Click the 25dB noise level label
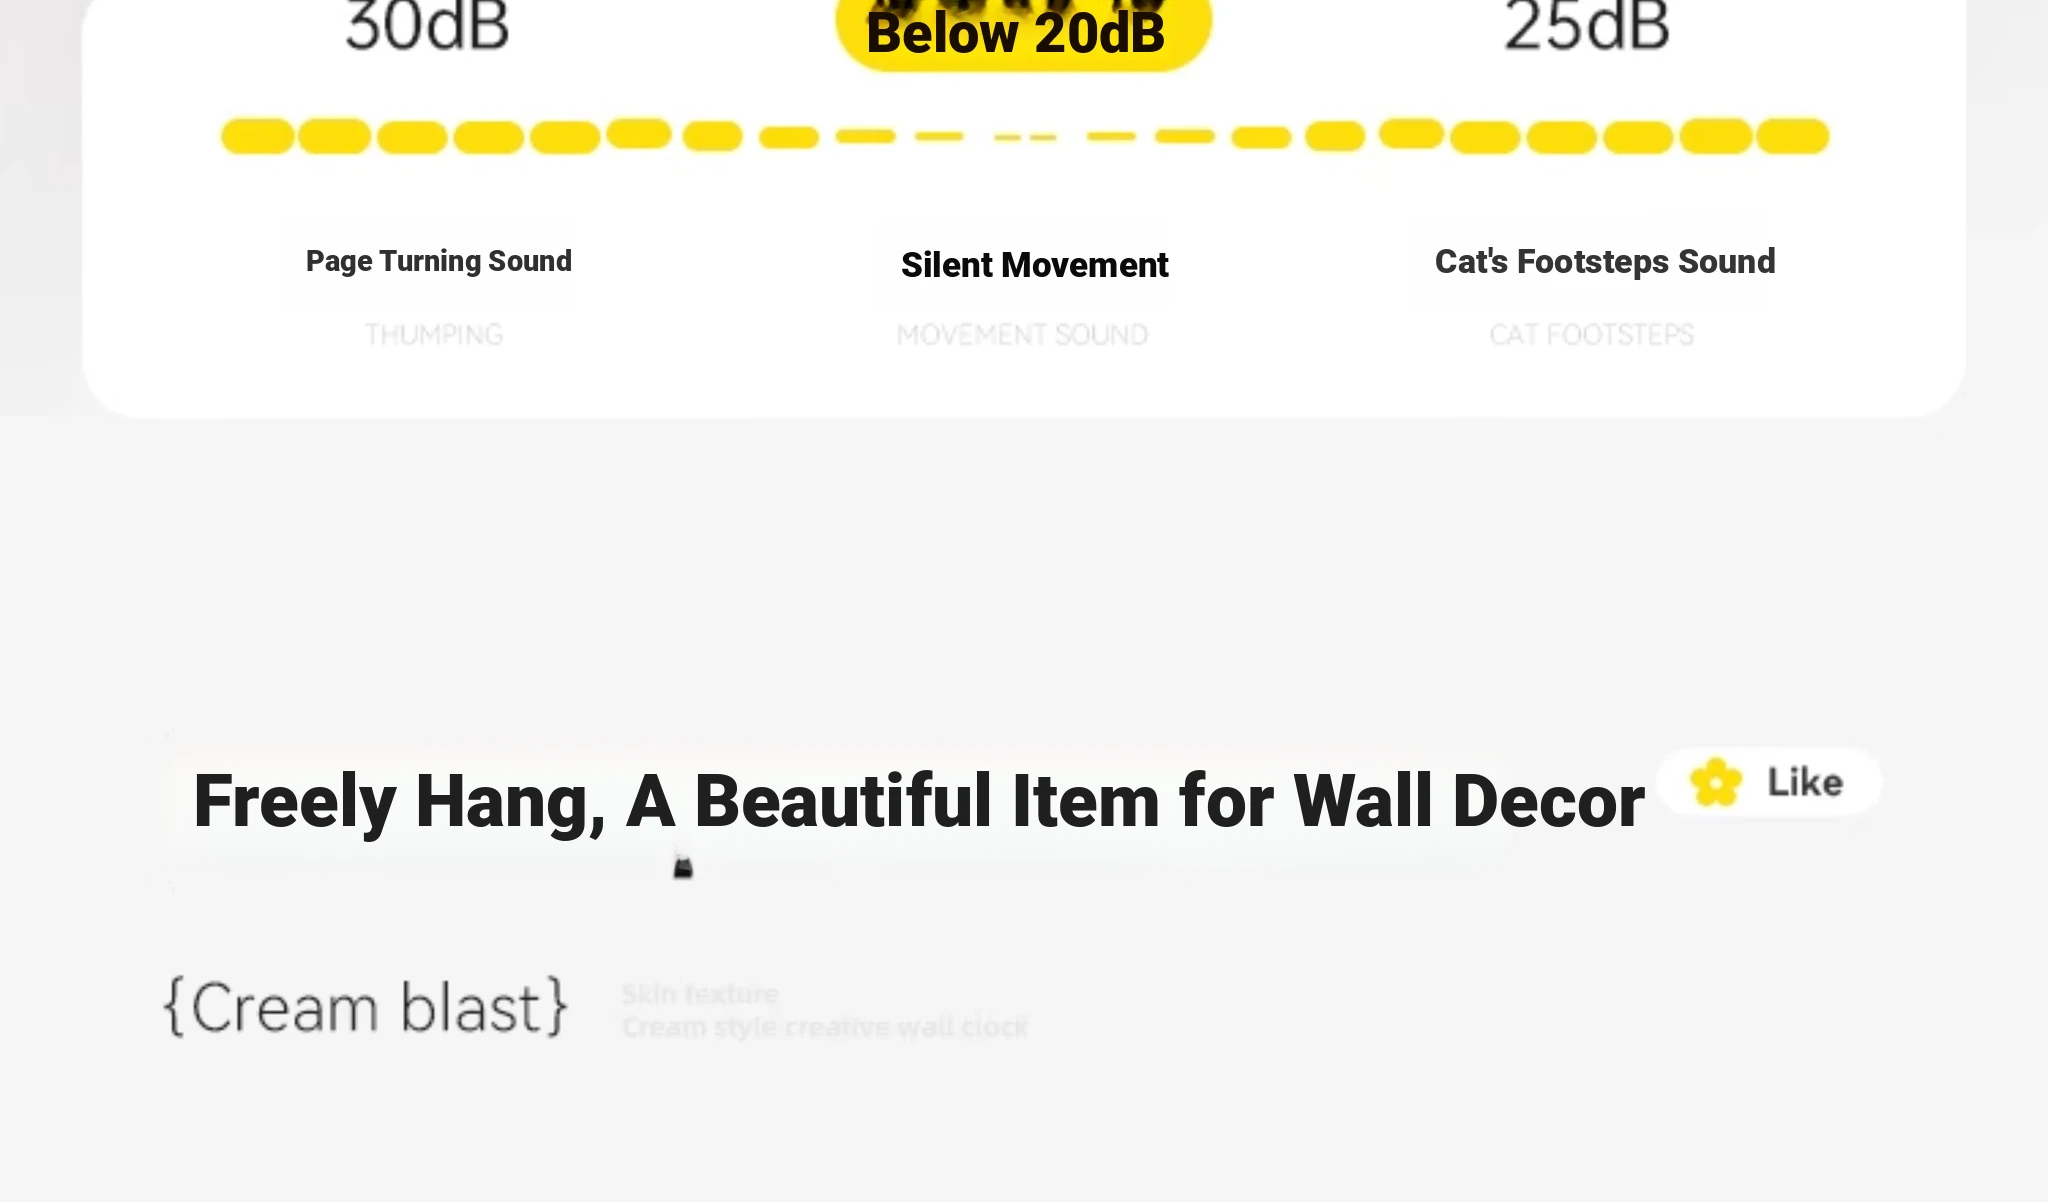 [x=1587, y=26]
